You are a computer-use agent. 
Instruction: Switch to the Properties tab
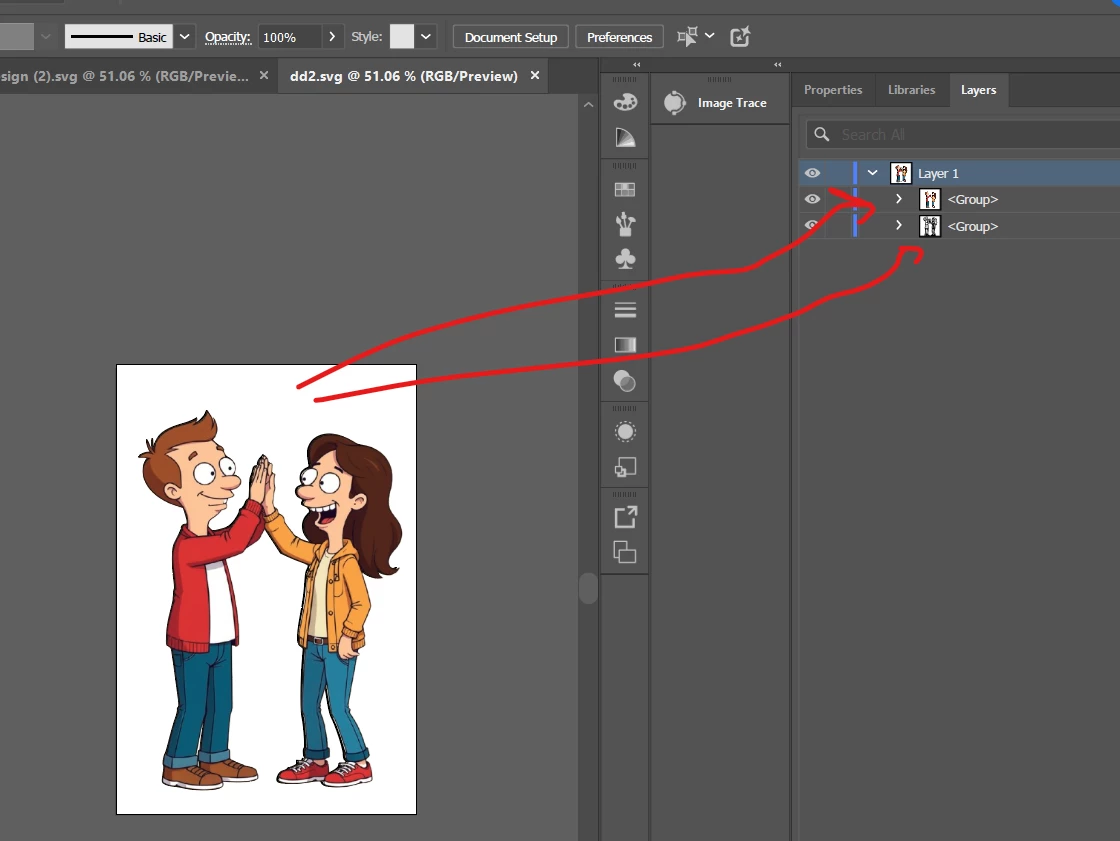[x=832, y=90]
